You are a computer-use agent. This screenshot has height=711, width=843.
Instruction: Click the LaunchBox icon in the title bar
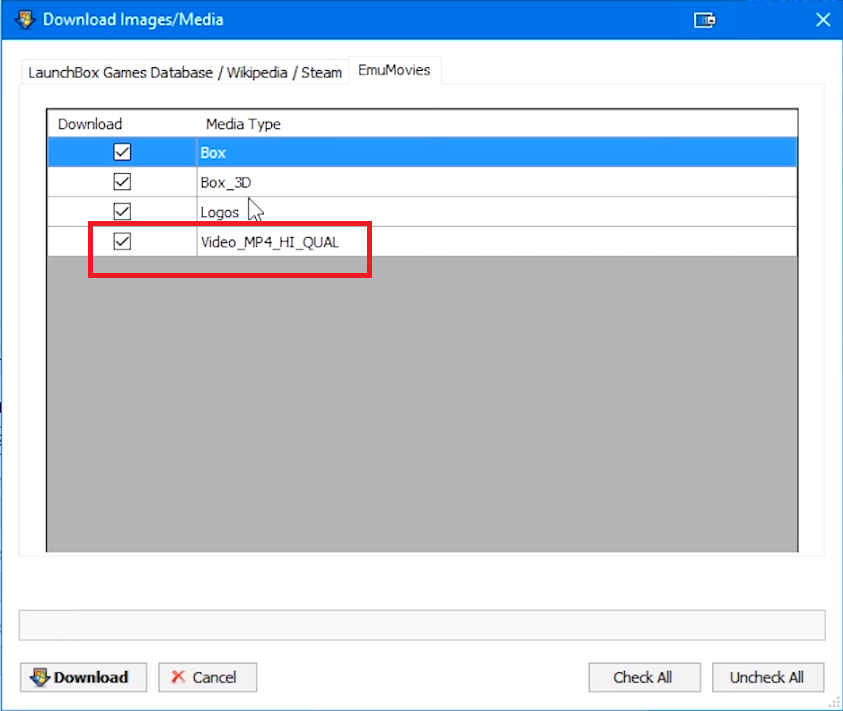pyautogui.click(x=24, y=19)
